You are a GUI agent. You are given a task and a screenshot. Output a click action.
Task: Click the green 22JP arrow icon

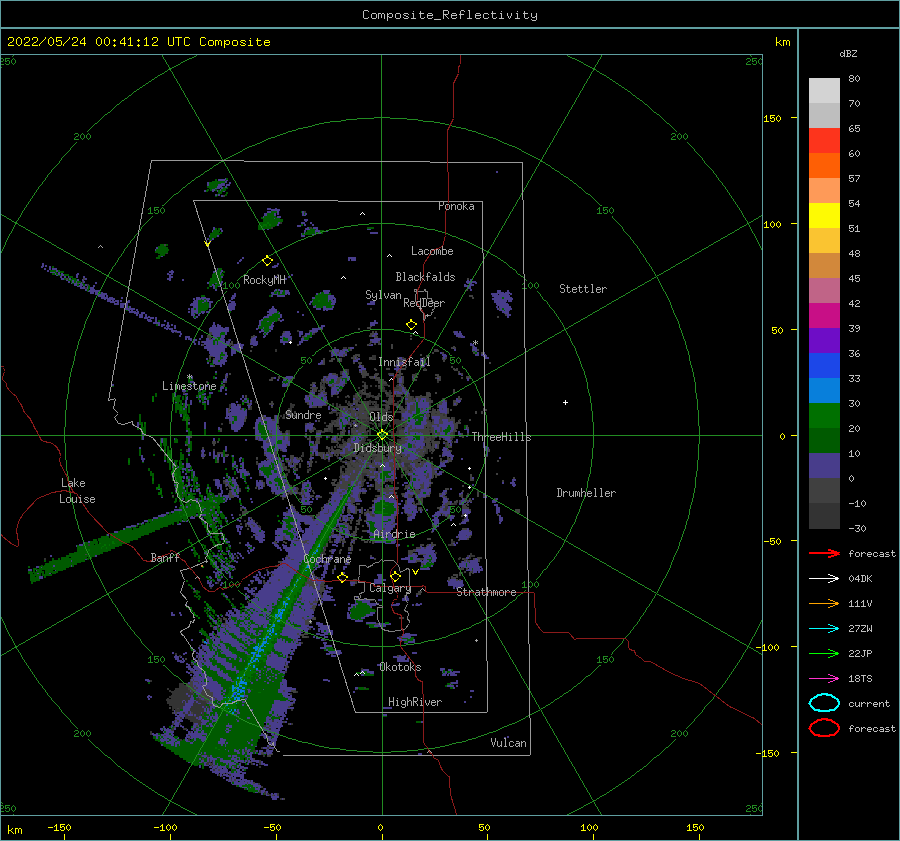pos(824,653)
